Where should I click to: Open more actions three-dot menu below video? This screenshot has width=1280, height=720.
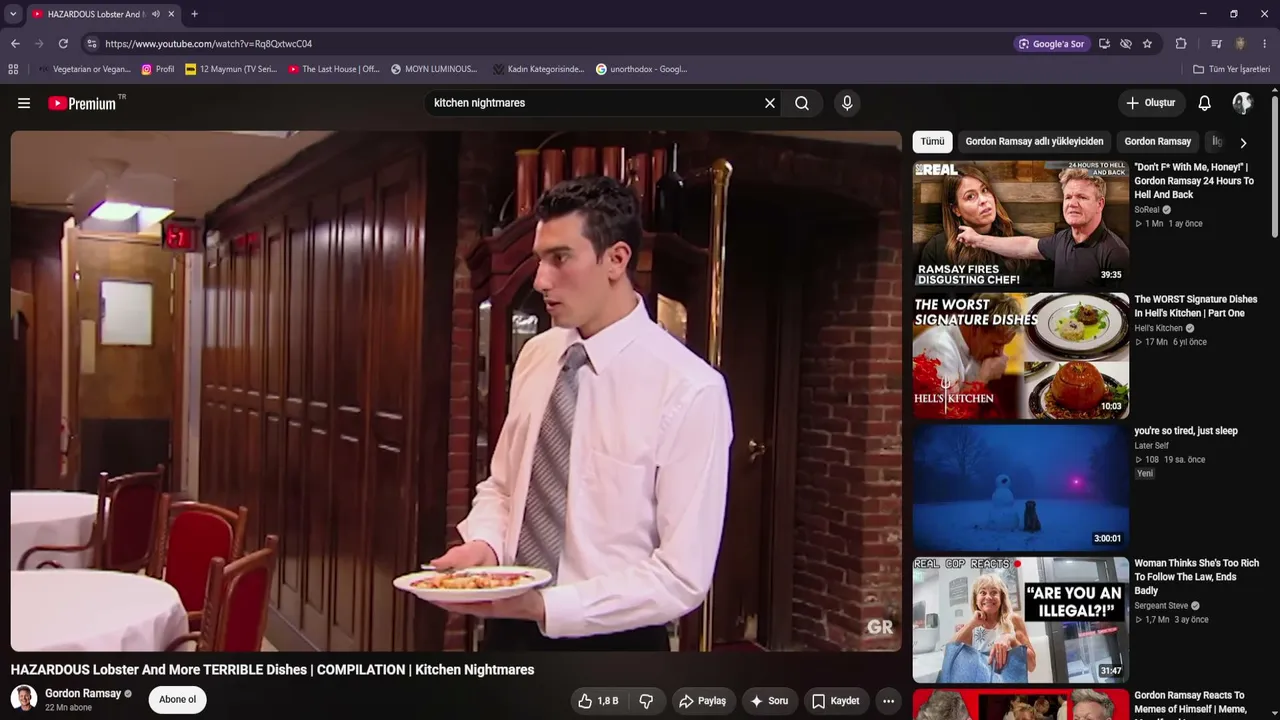(x=888, y=701)
